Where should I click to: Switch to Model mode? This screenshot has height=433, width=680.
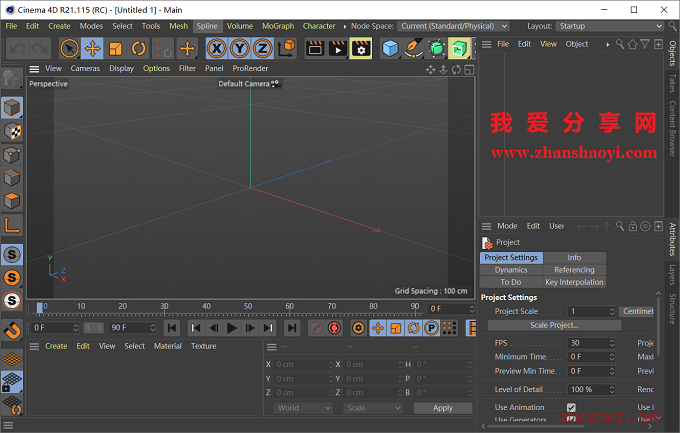click(x=12, y=108)
